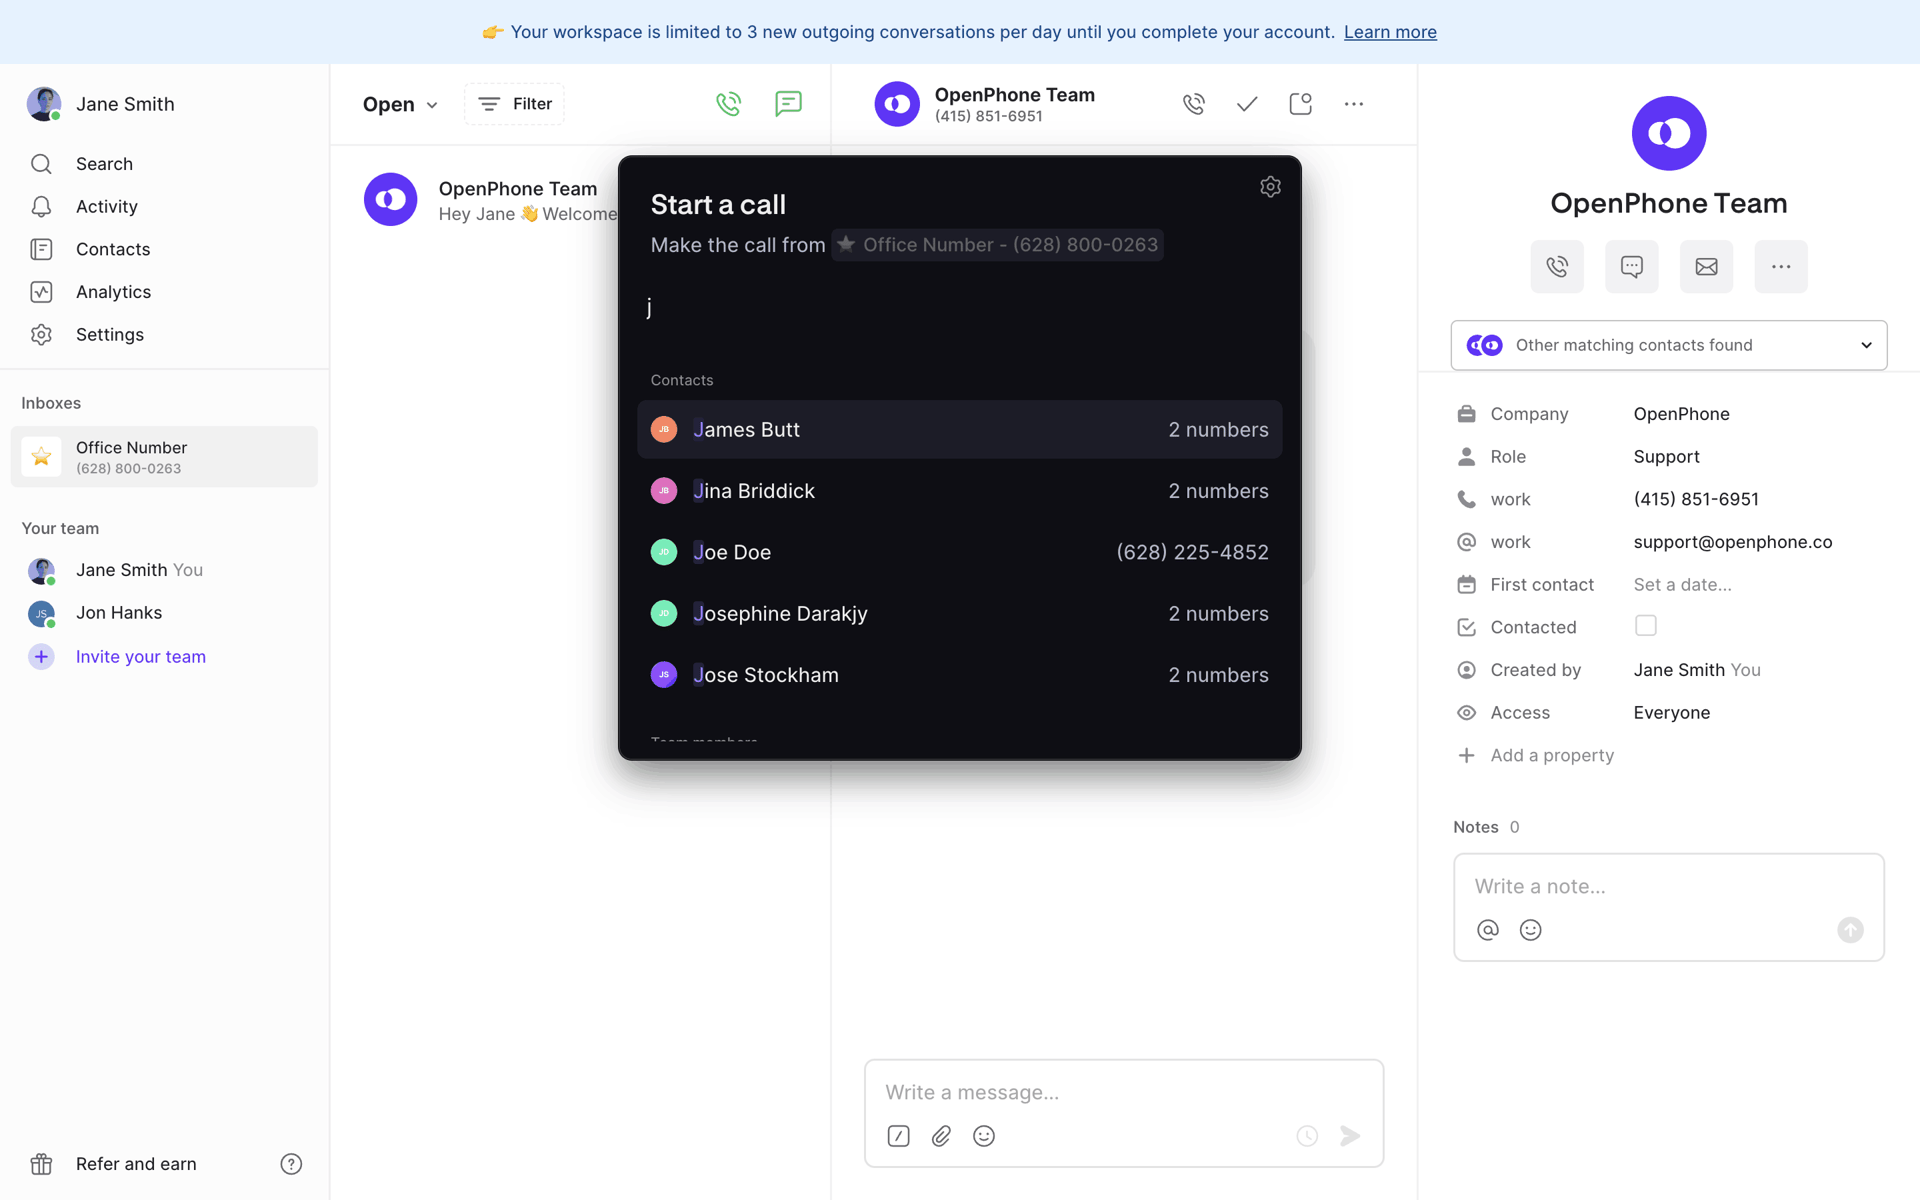Click Jane Smith profile at top
Viewport: 1920px width, 1200px height.
(x=101, y=104)
